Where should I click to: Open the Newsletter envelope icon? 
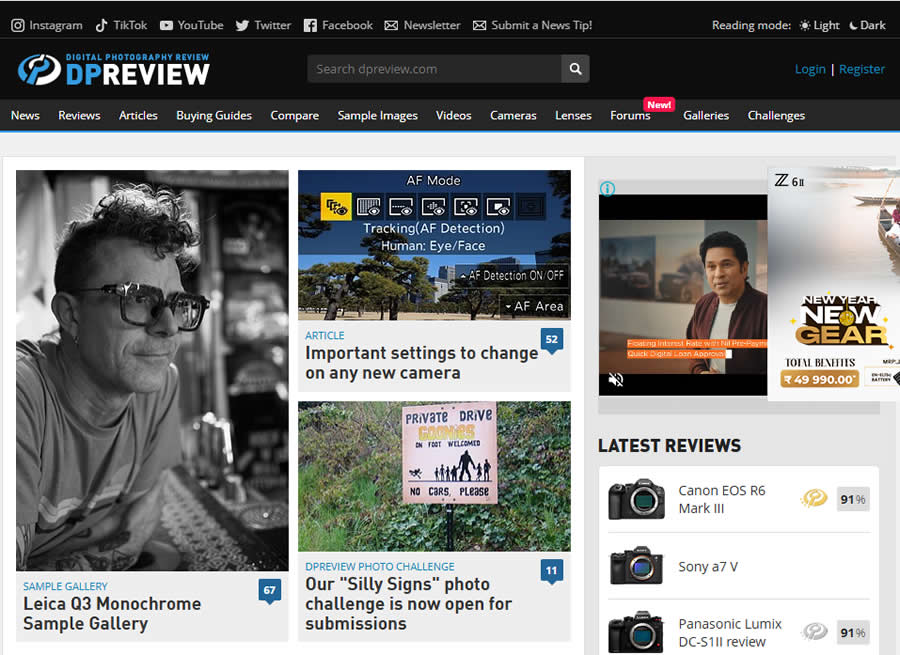[x=393, y=25]
